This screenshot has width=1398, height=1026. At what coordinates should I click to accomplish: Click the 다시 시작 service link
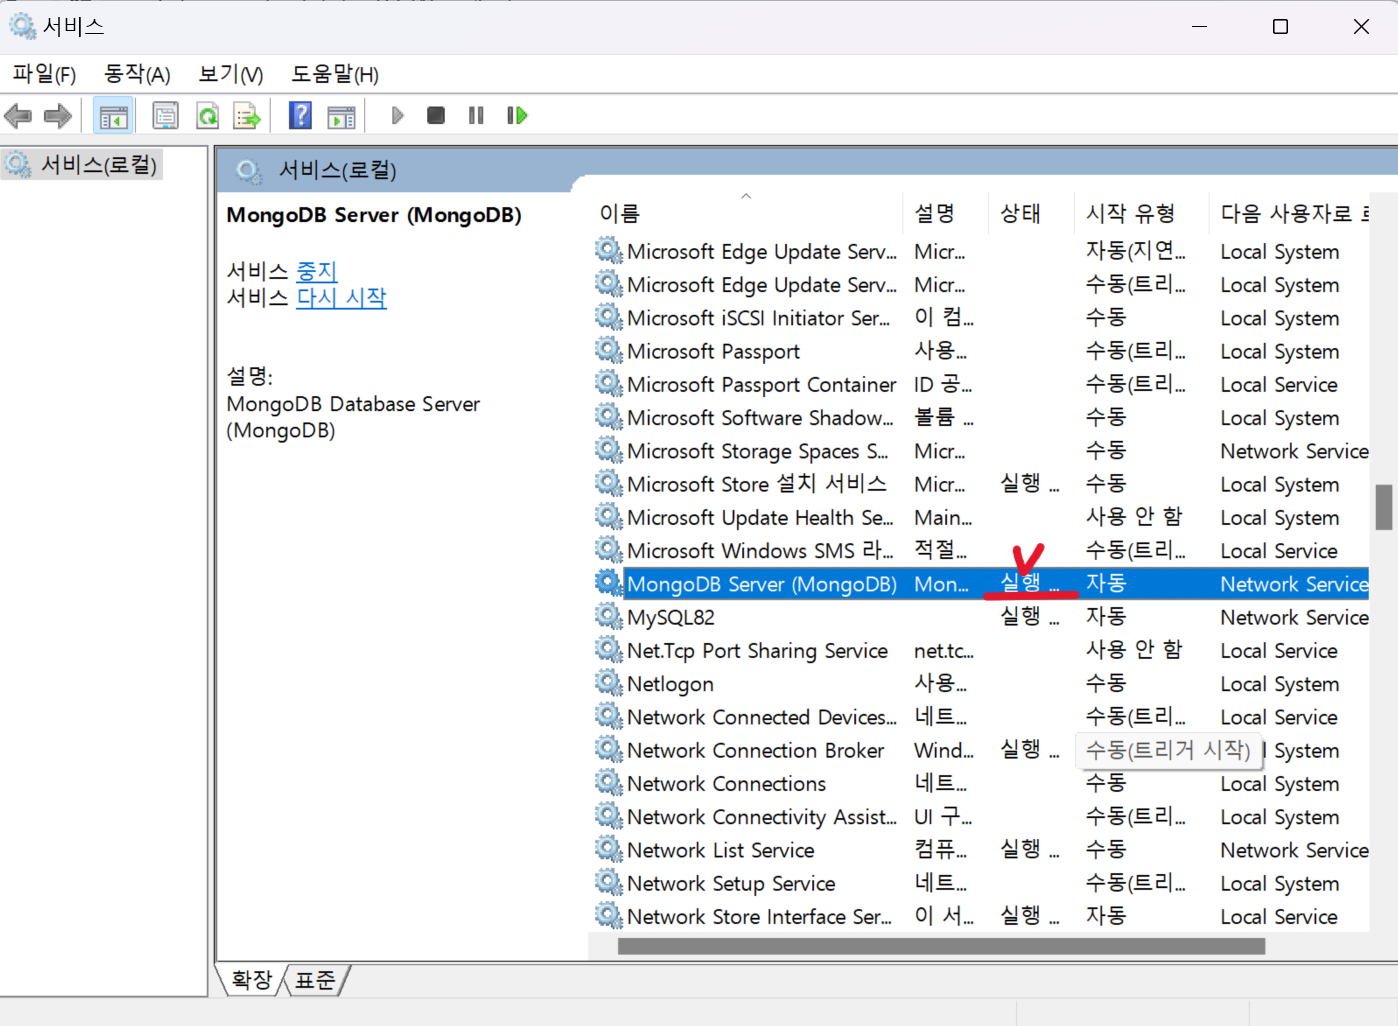[x=341, y=297]
